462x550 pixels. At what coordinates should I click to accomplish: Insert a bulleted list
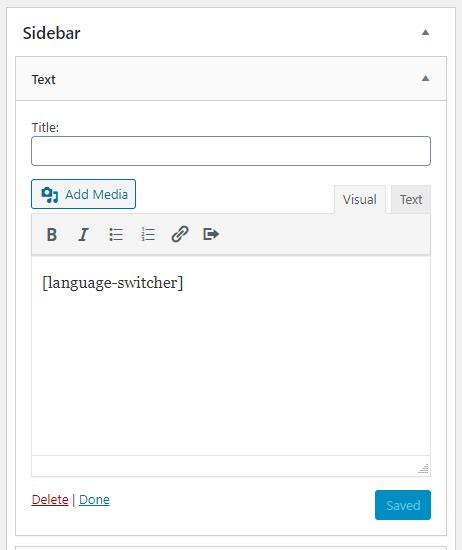(116, 234)
